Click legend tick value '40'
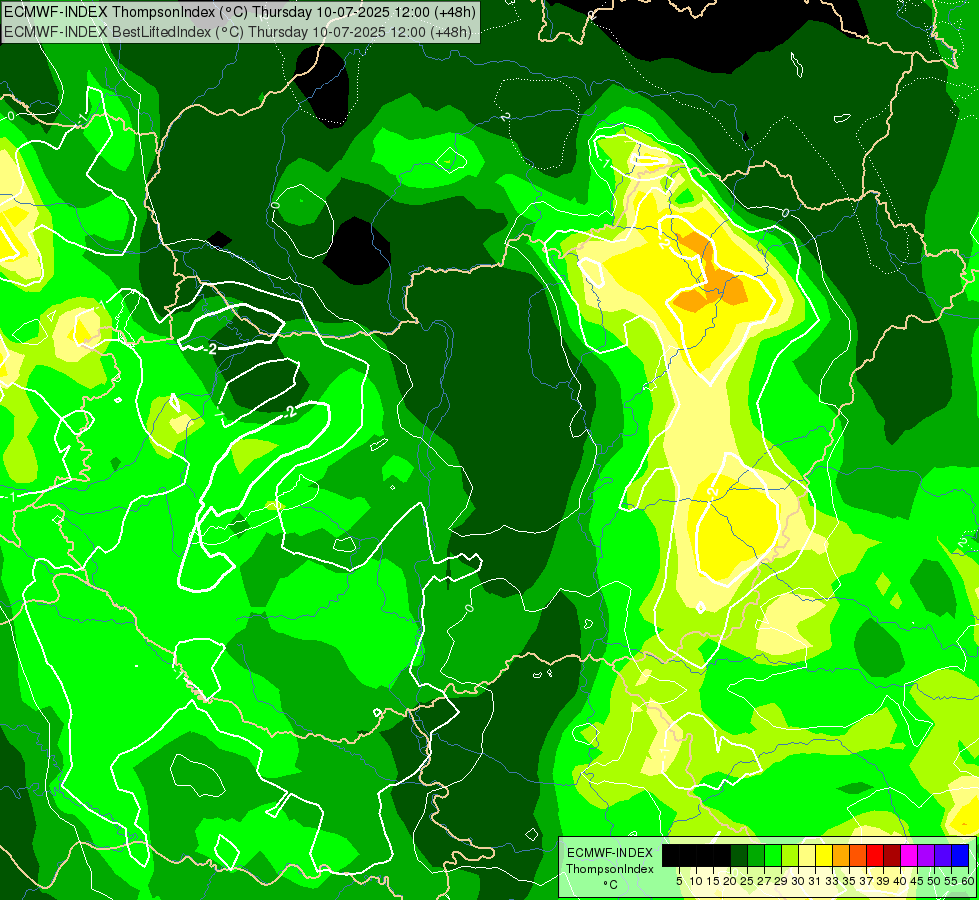Screen dimensions: 979x900 [x=900, y=881]
